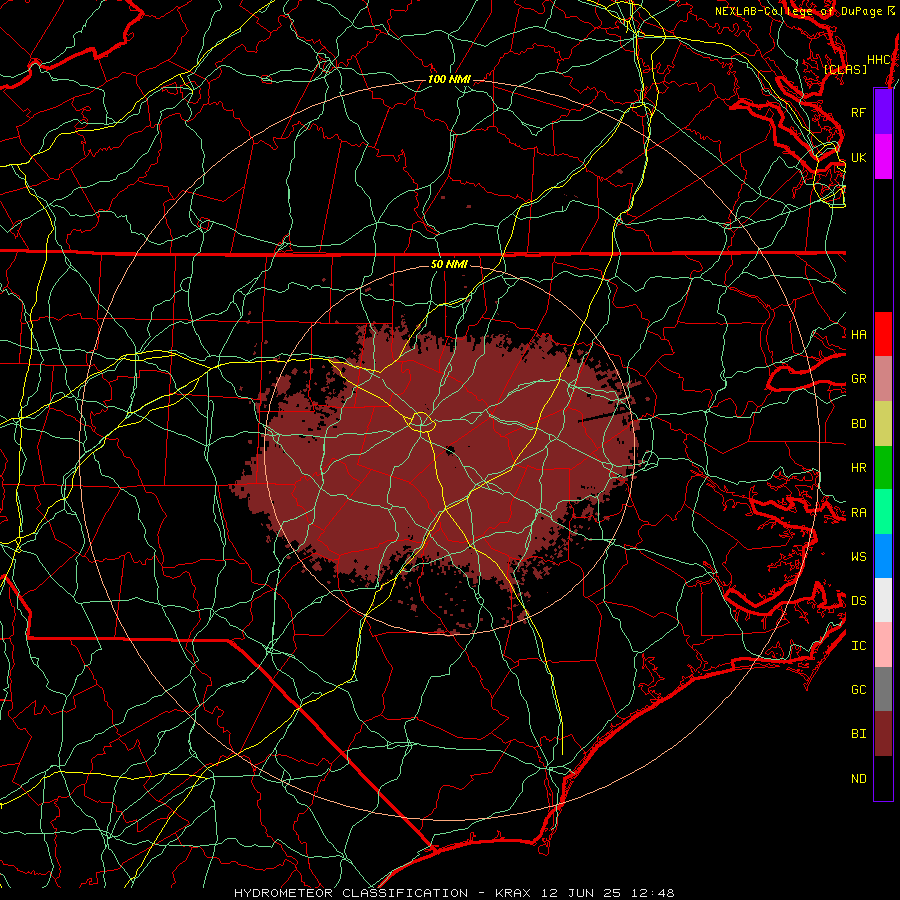This screenshot has height=900, width=900.
Task: Click the BI dark-red legend swatch
Action: [x=883, y=734]
